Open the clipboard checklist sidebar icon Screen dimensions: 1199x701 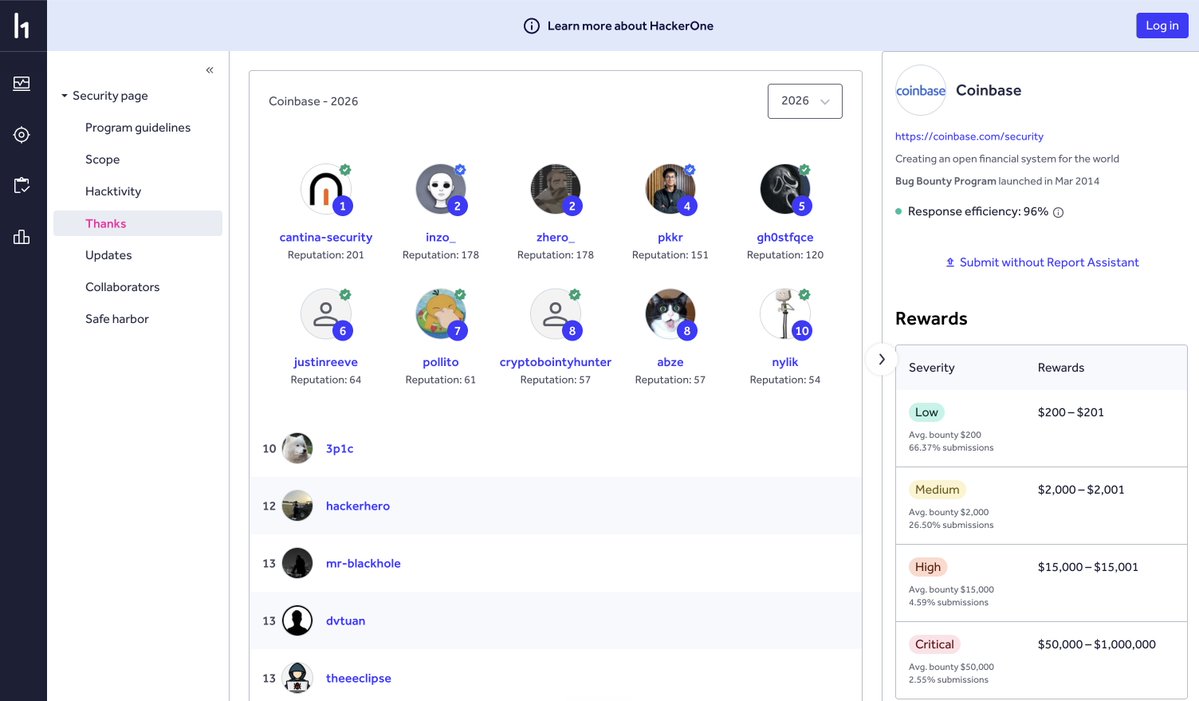point(21,185)
